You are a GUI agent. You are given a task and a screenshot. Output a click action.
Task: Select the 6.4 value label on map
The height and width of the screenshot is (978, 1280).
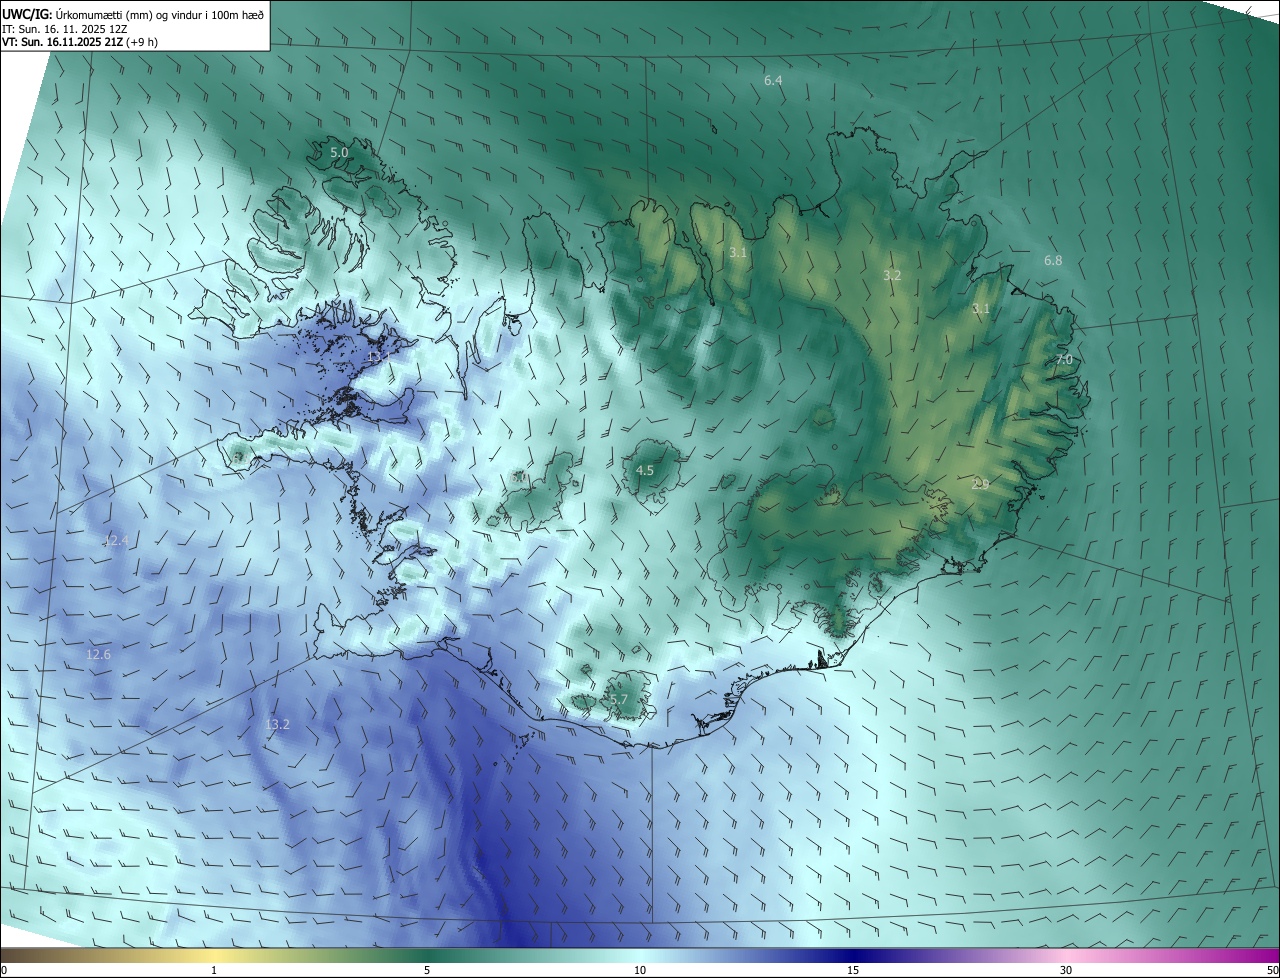773,80
